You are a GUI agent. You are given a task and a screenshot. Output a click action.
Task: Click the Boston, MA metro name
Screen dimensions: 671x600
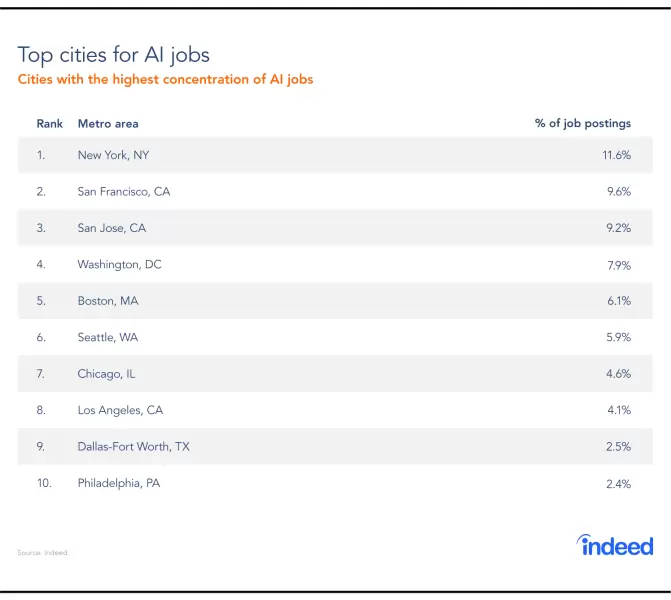pyautogui.click(x=109, y=301)
